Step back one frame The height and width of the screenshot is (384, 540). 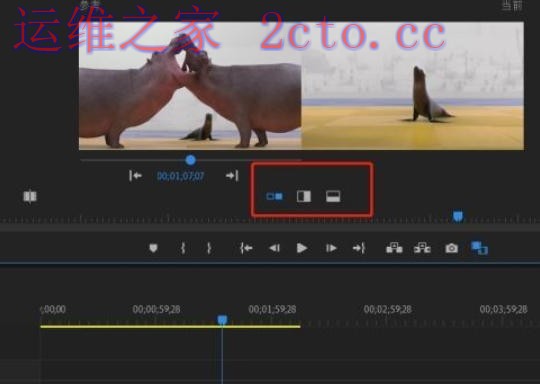[x=274, y=248]
